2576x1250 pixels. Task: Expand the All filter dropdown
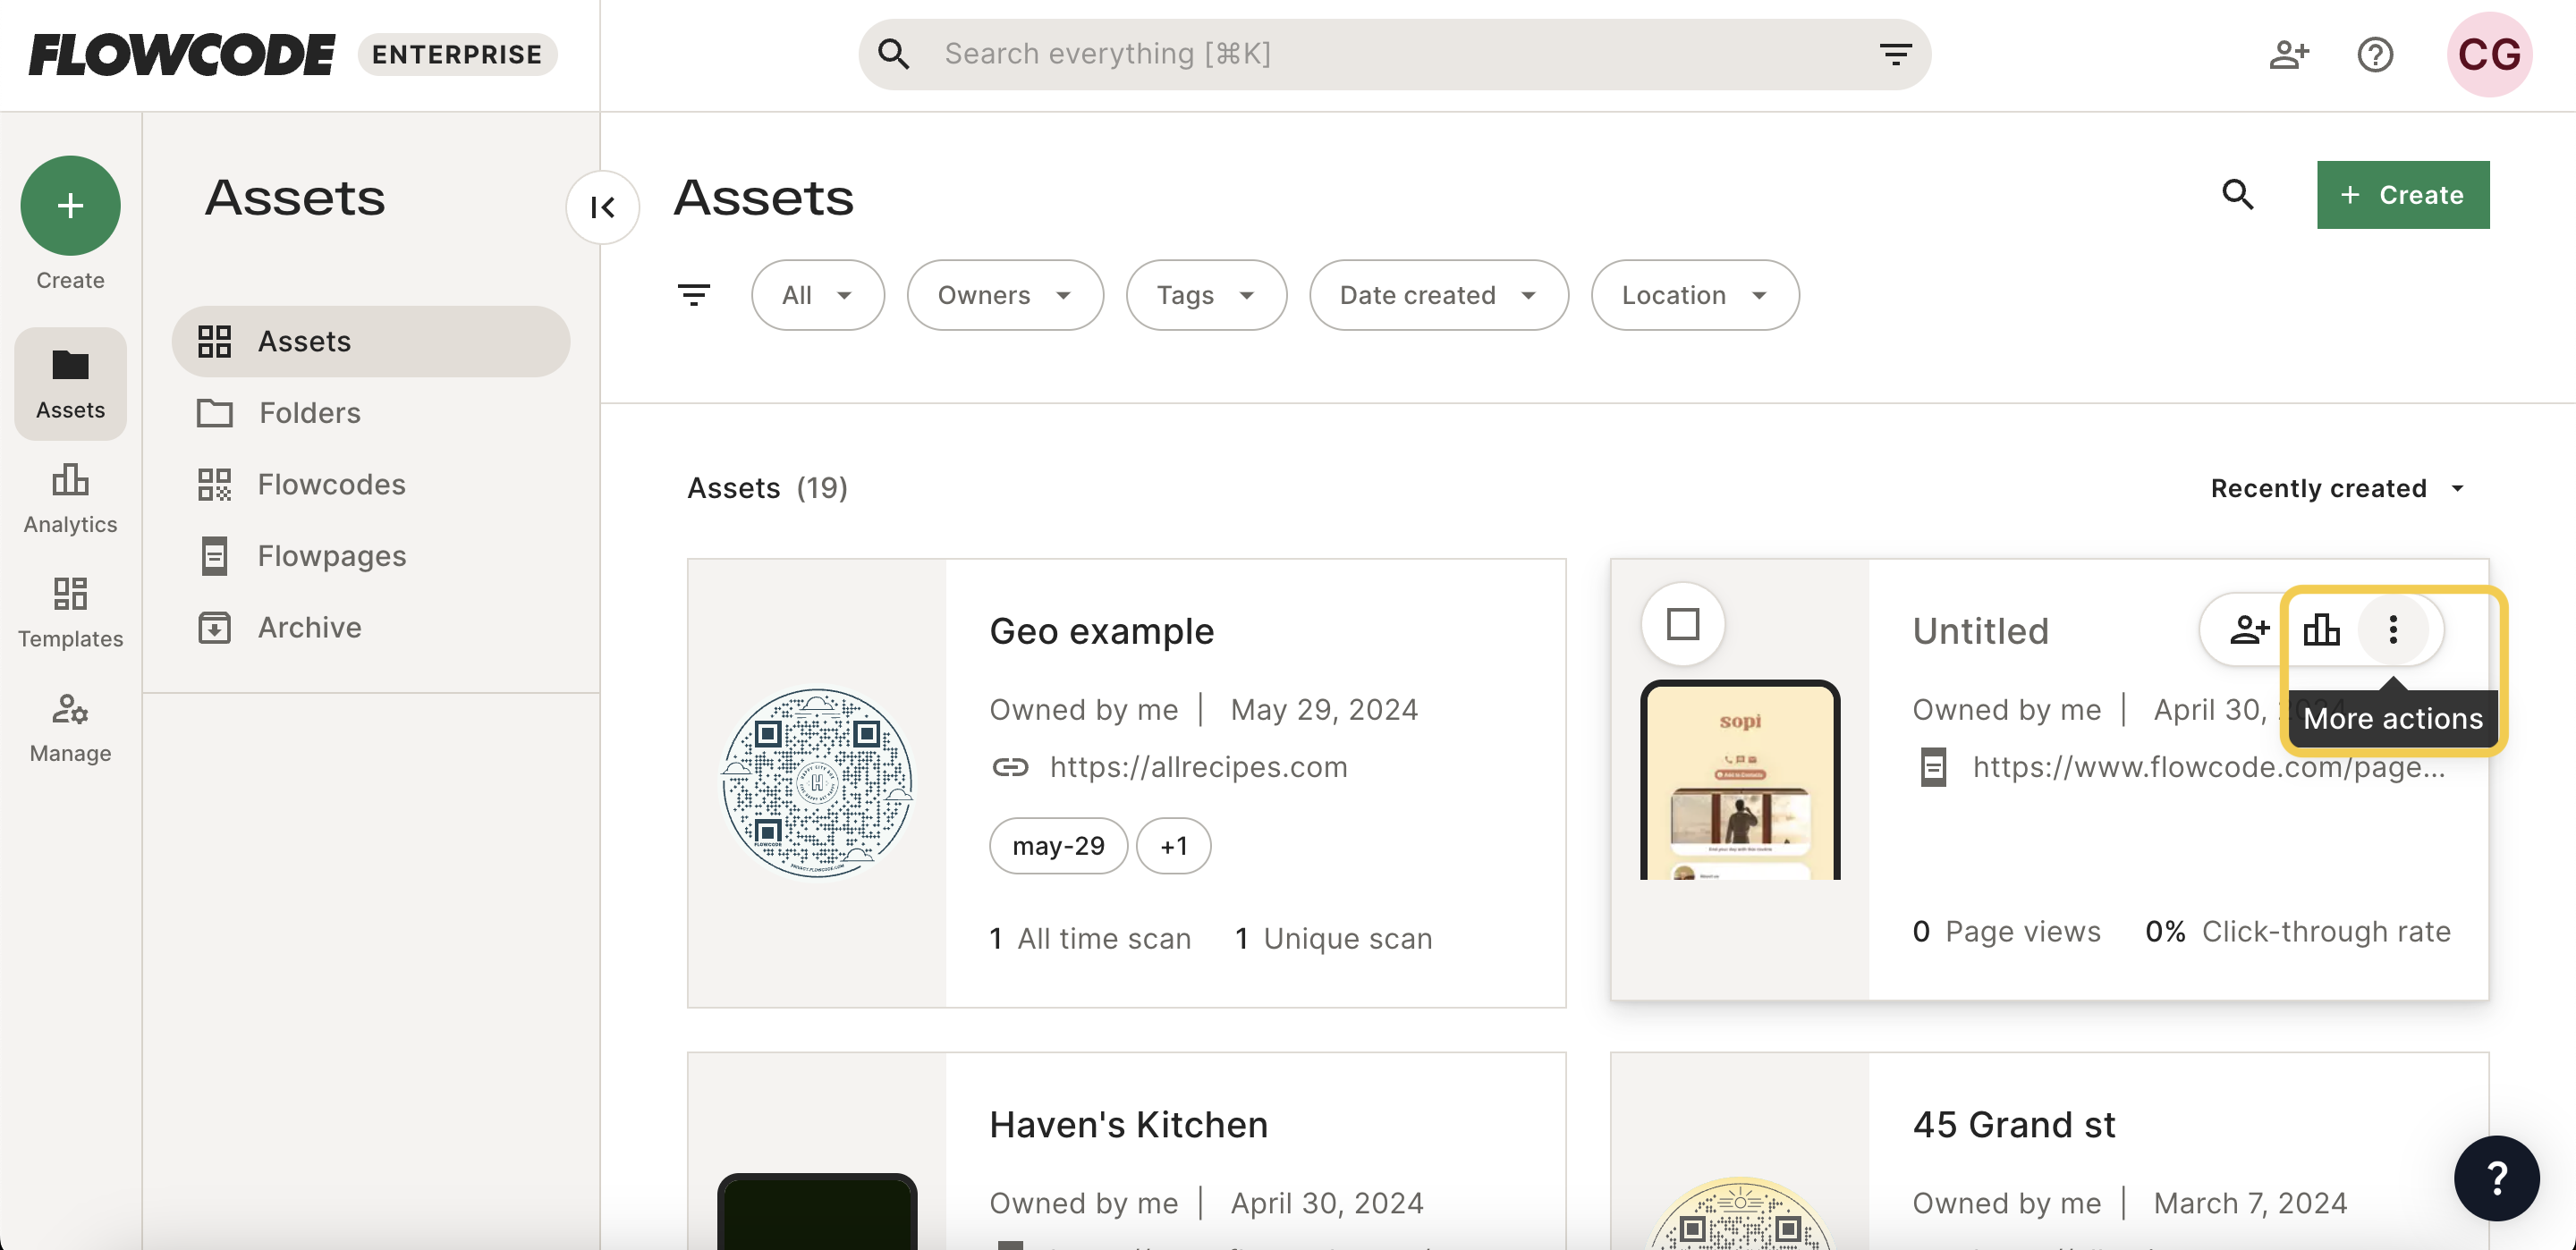tap(818, 295)
